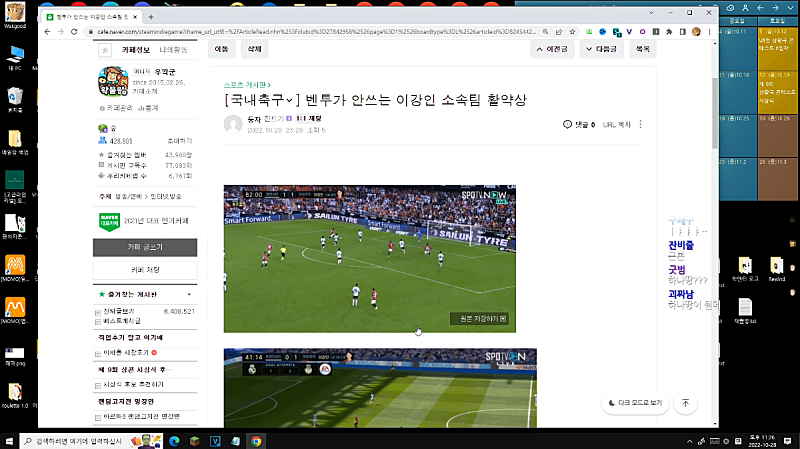This screenshot has width=800, height=449.
Task: Switch to the 나의활동 tab
Action: click(x=173, y=49)
